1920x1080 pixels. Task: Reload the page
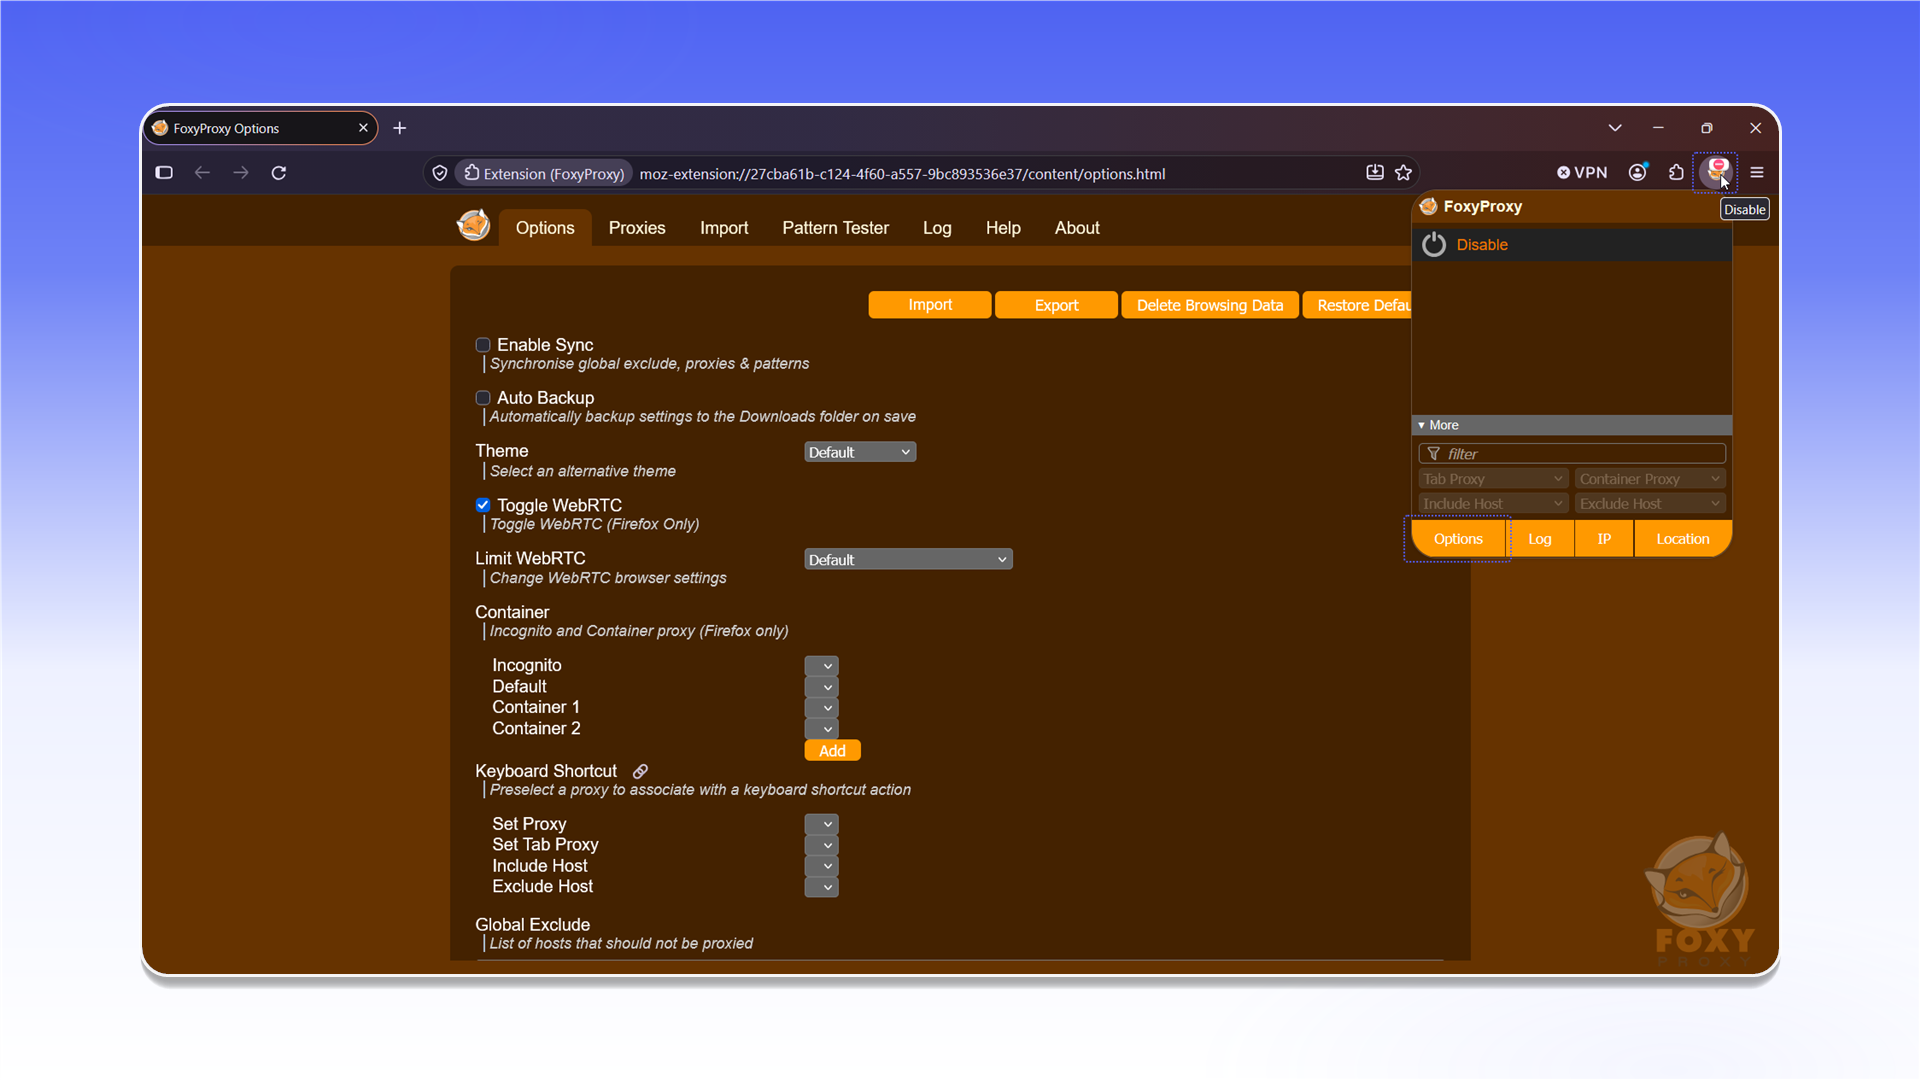tap(279, 173)
